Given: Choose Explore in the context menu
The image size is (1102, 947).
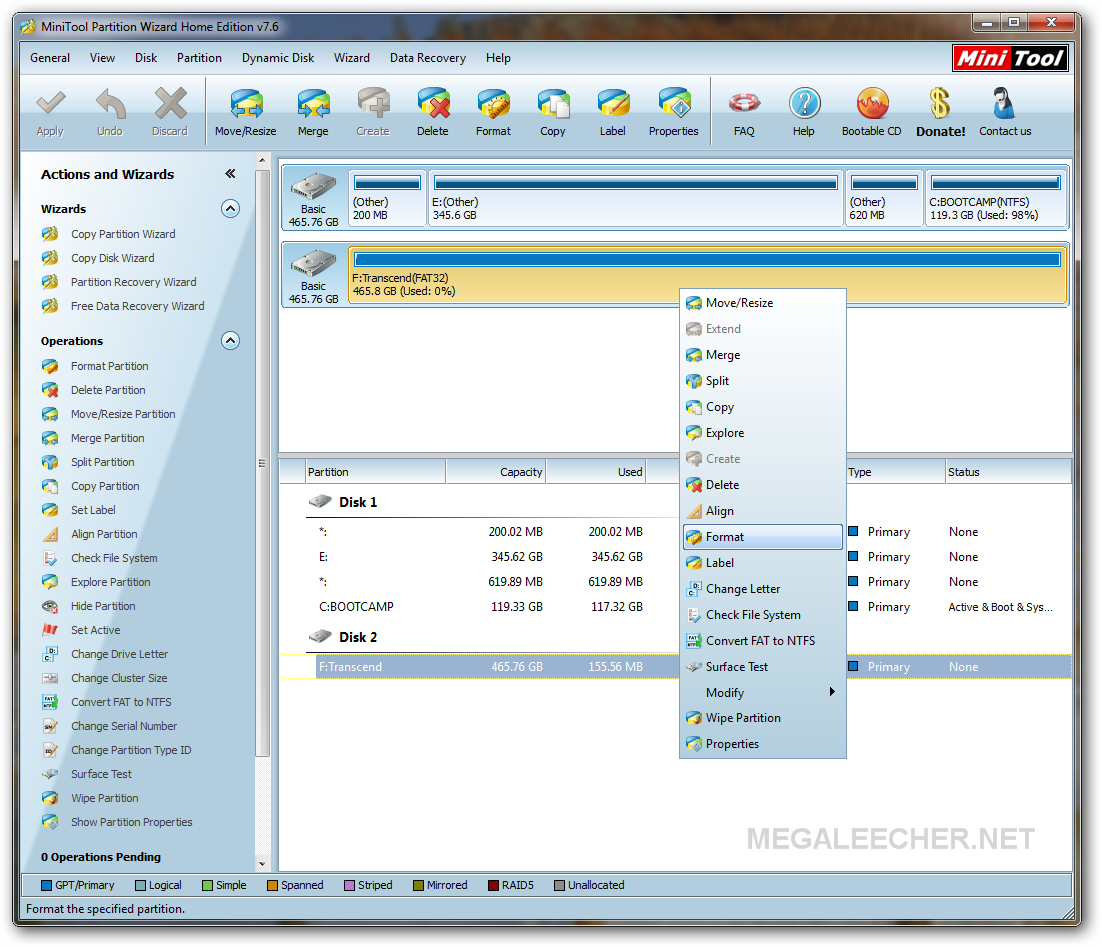Looking at the screenshot, I should click(x=763, y=433).
